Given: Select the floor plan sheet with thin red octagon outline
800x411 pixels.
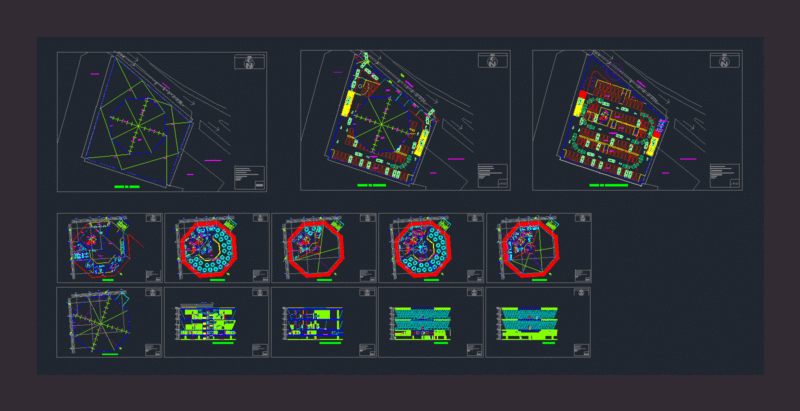Looking at the screenshot, I should click(x=109, y=248).
